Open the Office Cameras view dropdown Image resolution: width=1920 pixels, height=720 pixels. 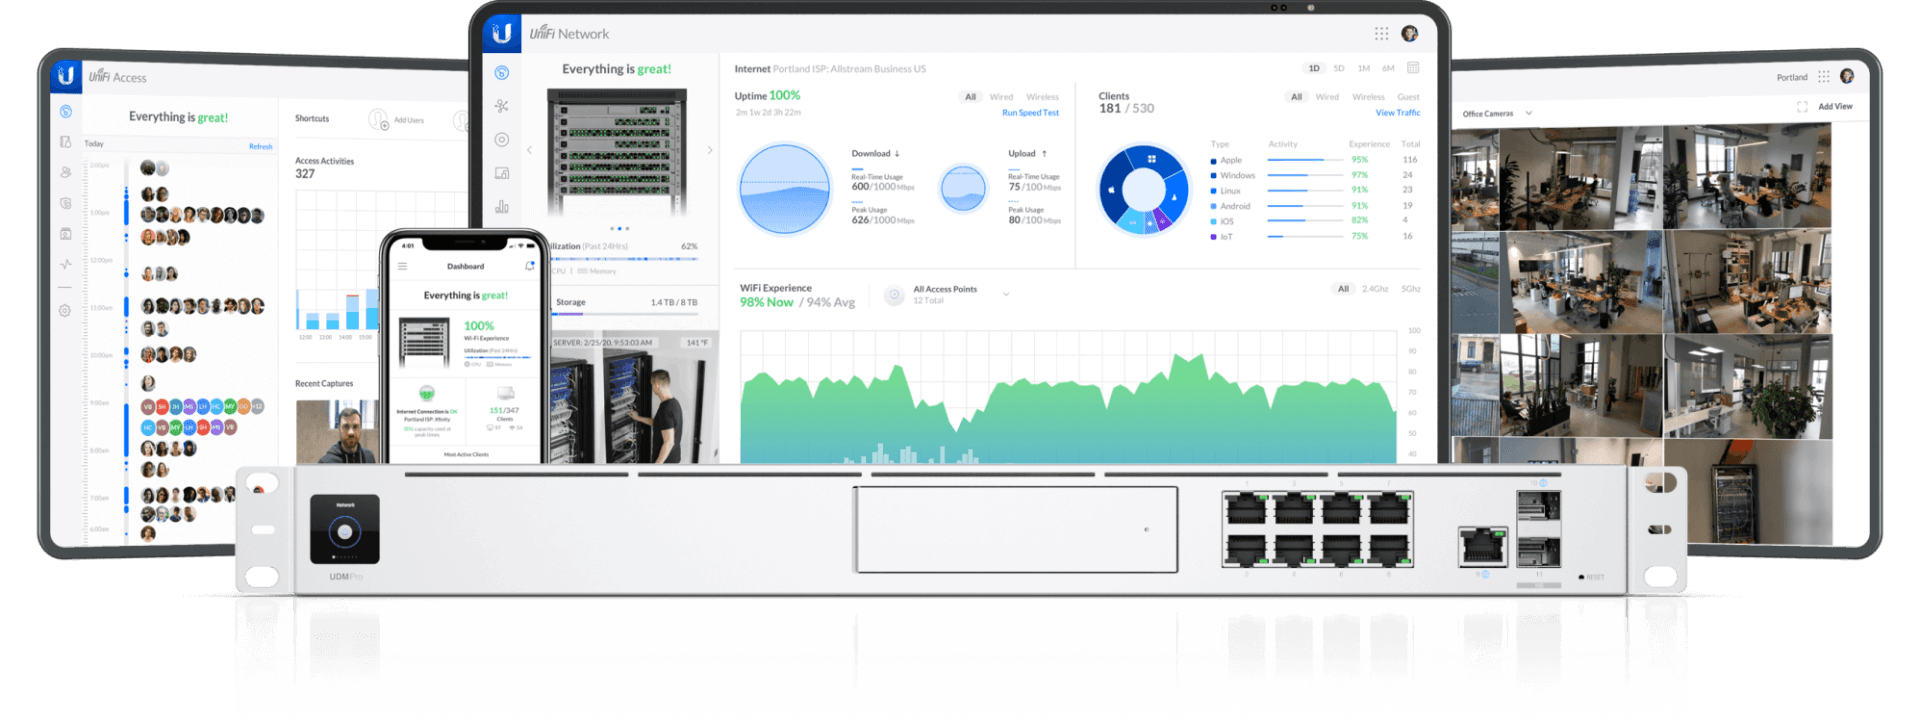click(1529, 114)
